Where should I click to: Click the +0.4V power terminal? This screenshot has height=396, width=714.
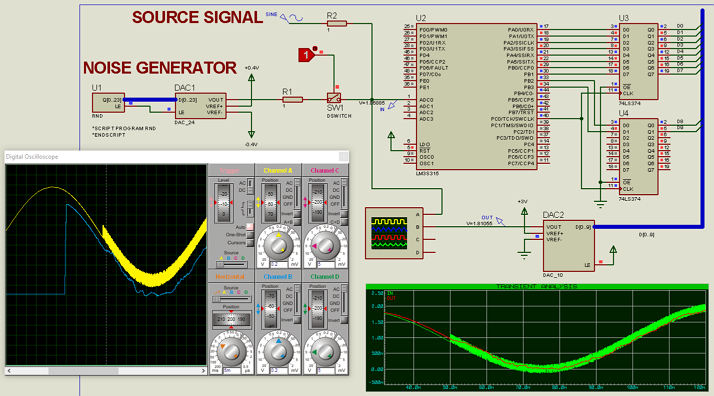[x=251, y=78]
